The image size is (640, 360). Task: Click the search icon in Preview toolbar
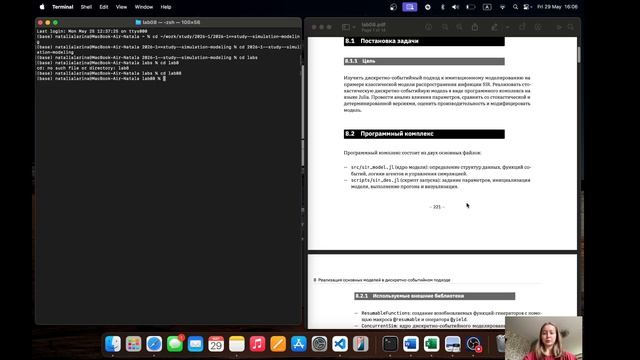point(571,27)
